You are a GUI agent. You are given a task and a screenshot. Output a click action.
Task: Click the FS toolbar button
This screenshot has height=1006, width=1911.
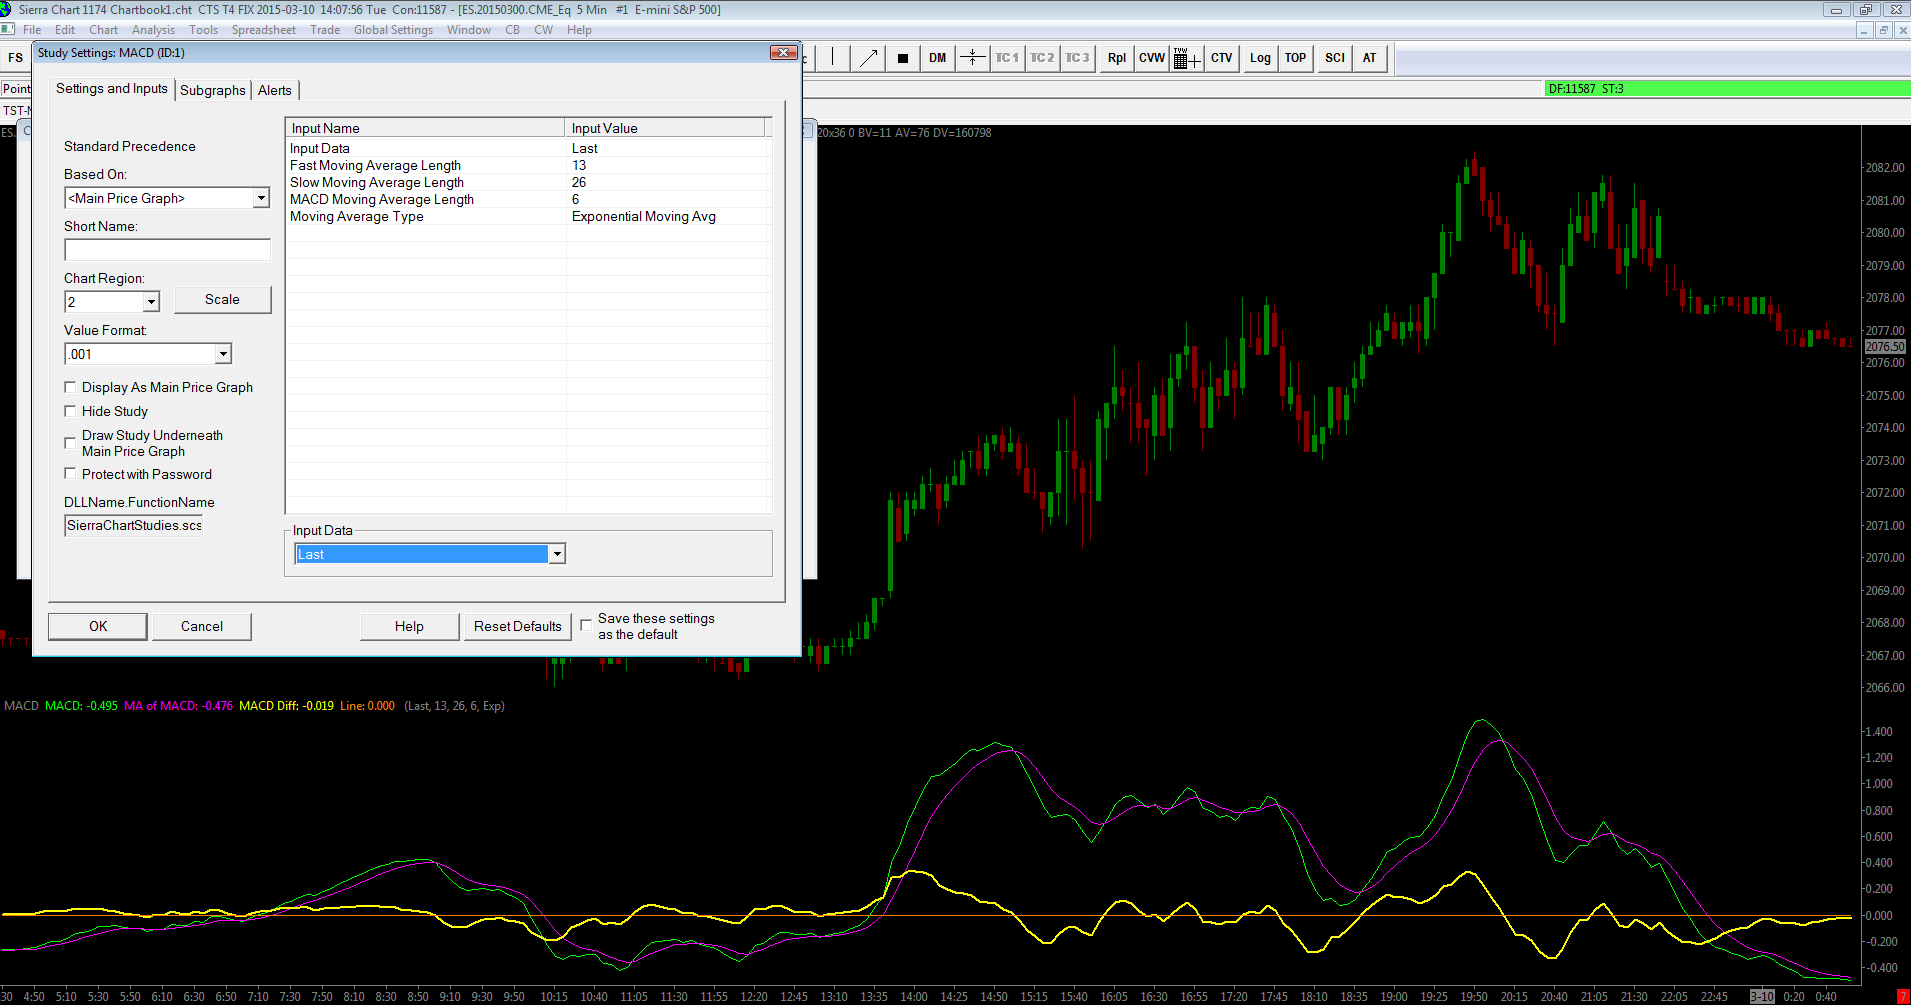click(15, 58)
